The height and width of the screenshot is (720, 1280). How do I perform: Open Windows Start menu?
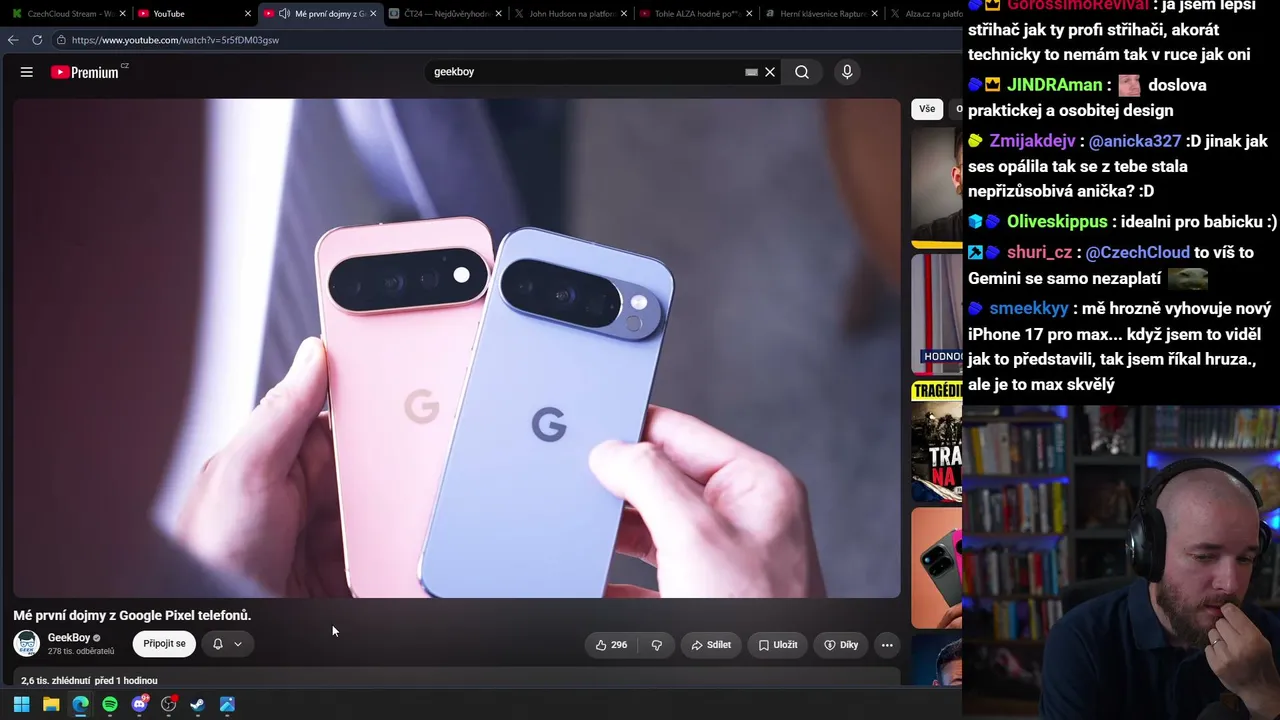(21, 704)
